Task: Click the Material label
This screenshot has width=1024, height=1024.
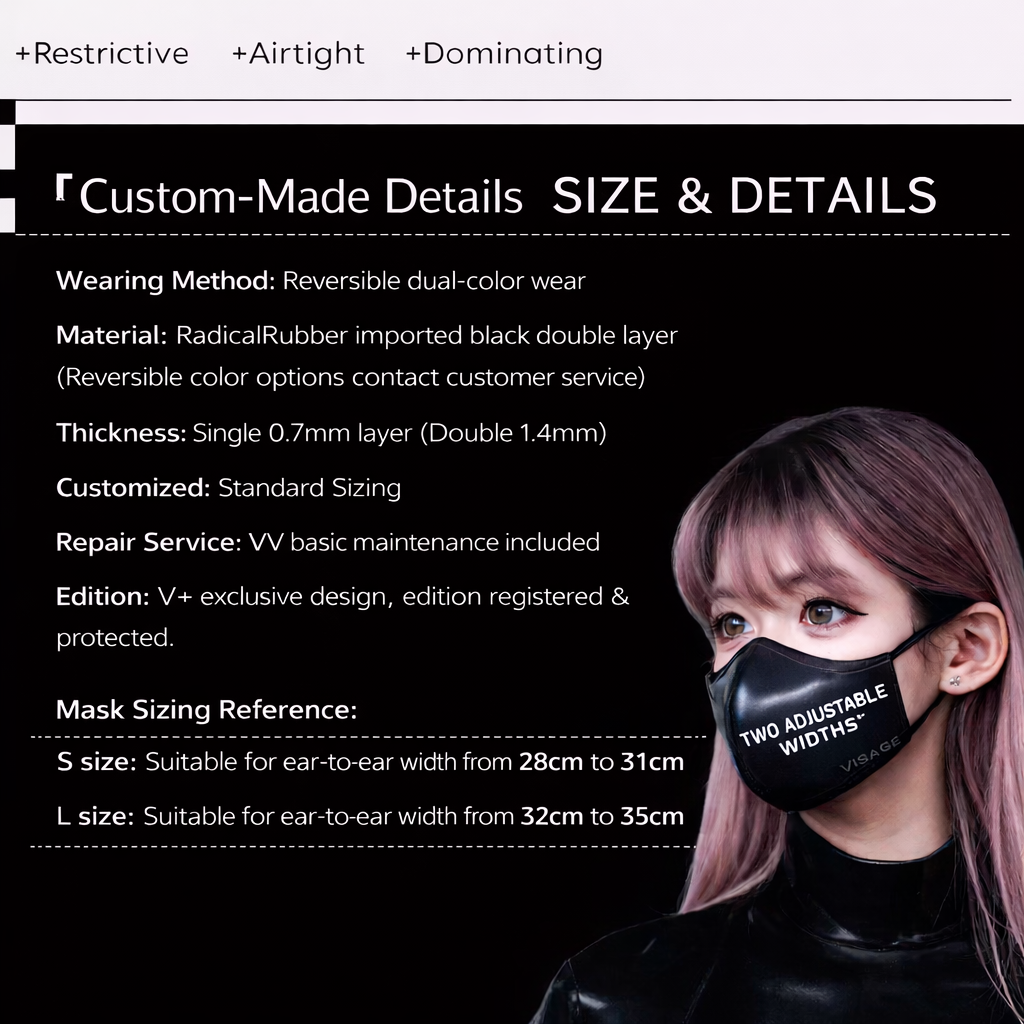Action: [x=111, y=335]
